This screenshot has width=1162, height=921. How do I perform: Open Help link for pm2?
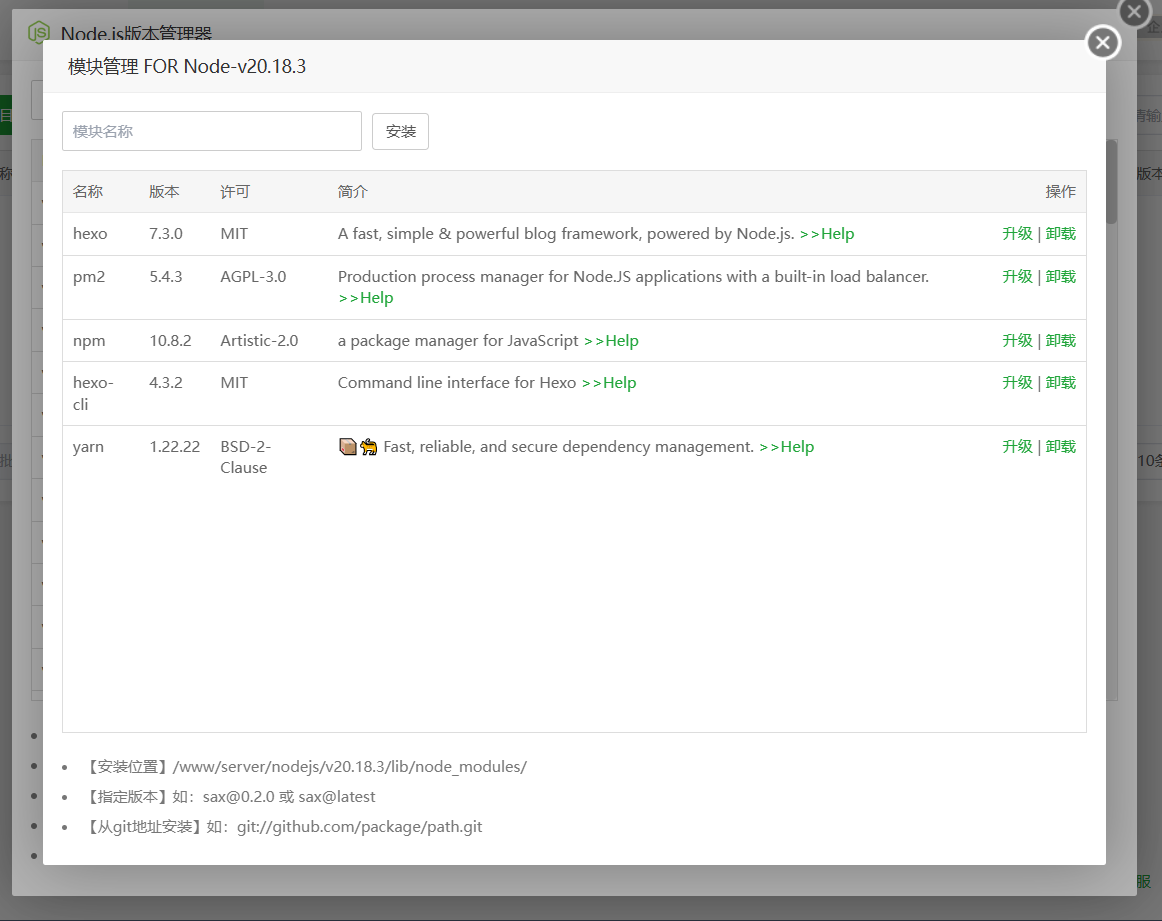tap(365, 298)
